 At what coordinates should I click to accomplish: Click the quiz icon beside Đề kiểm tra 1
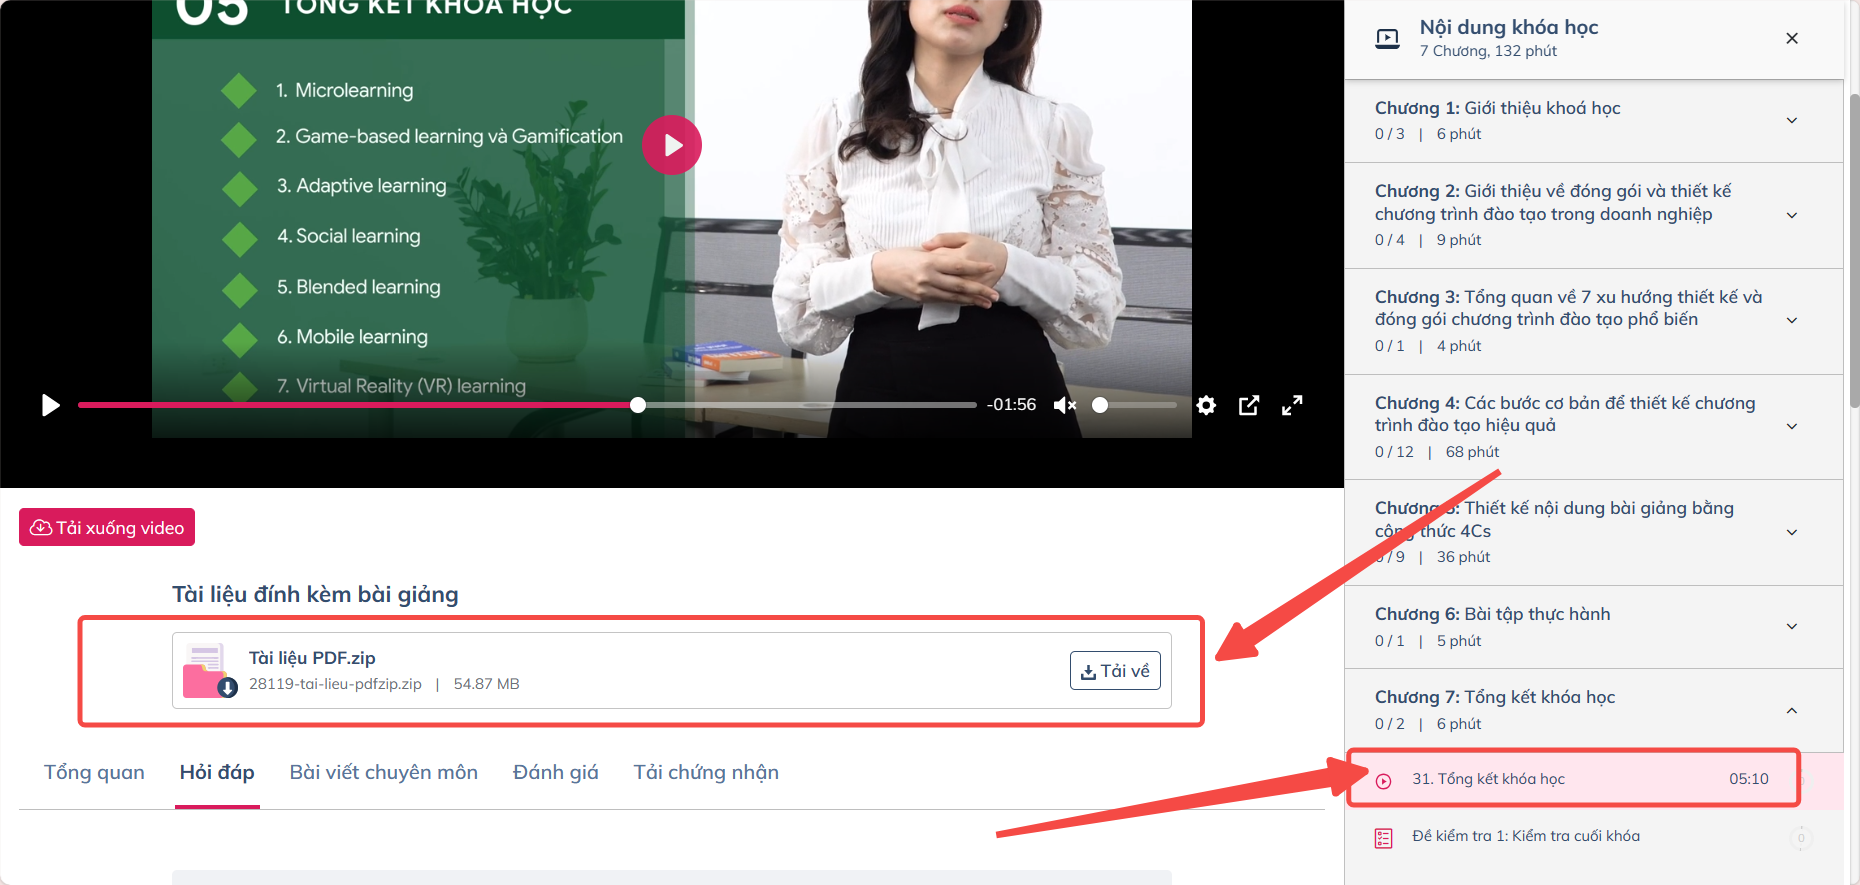click(x=1384, y=838)
